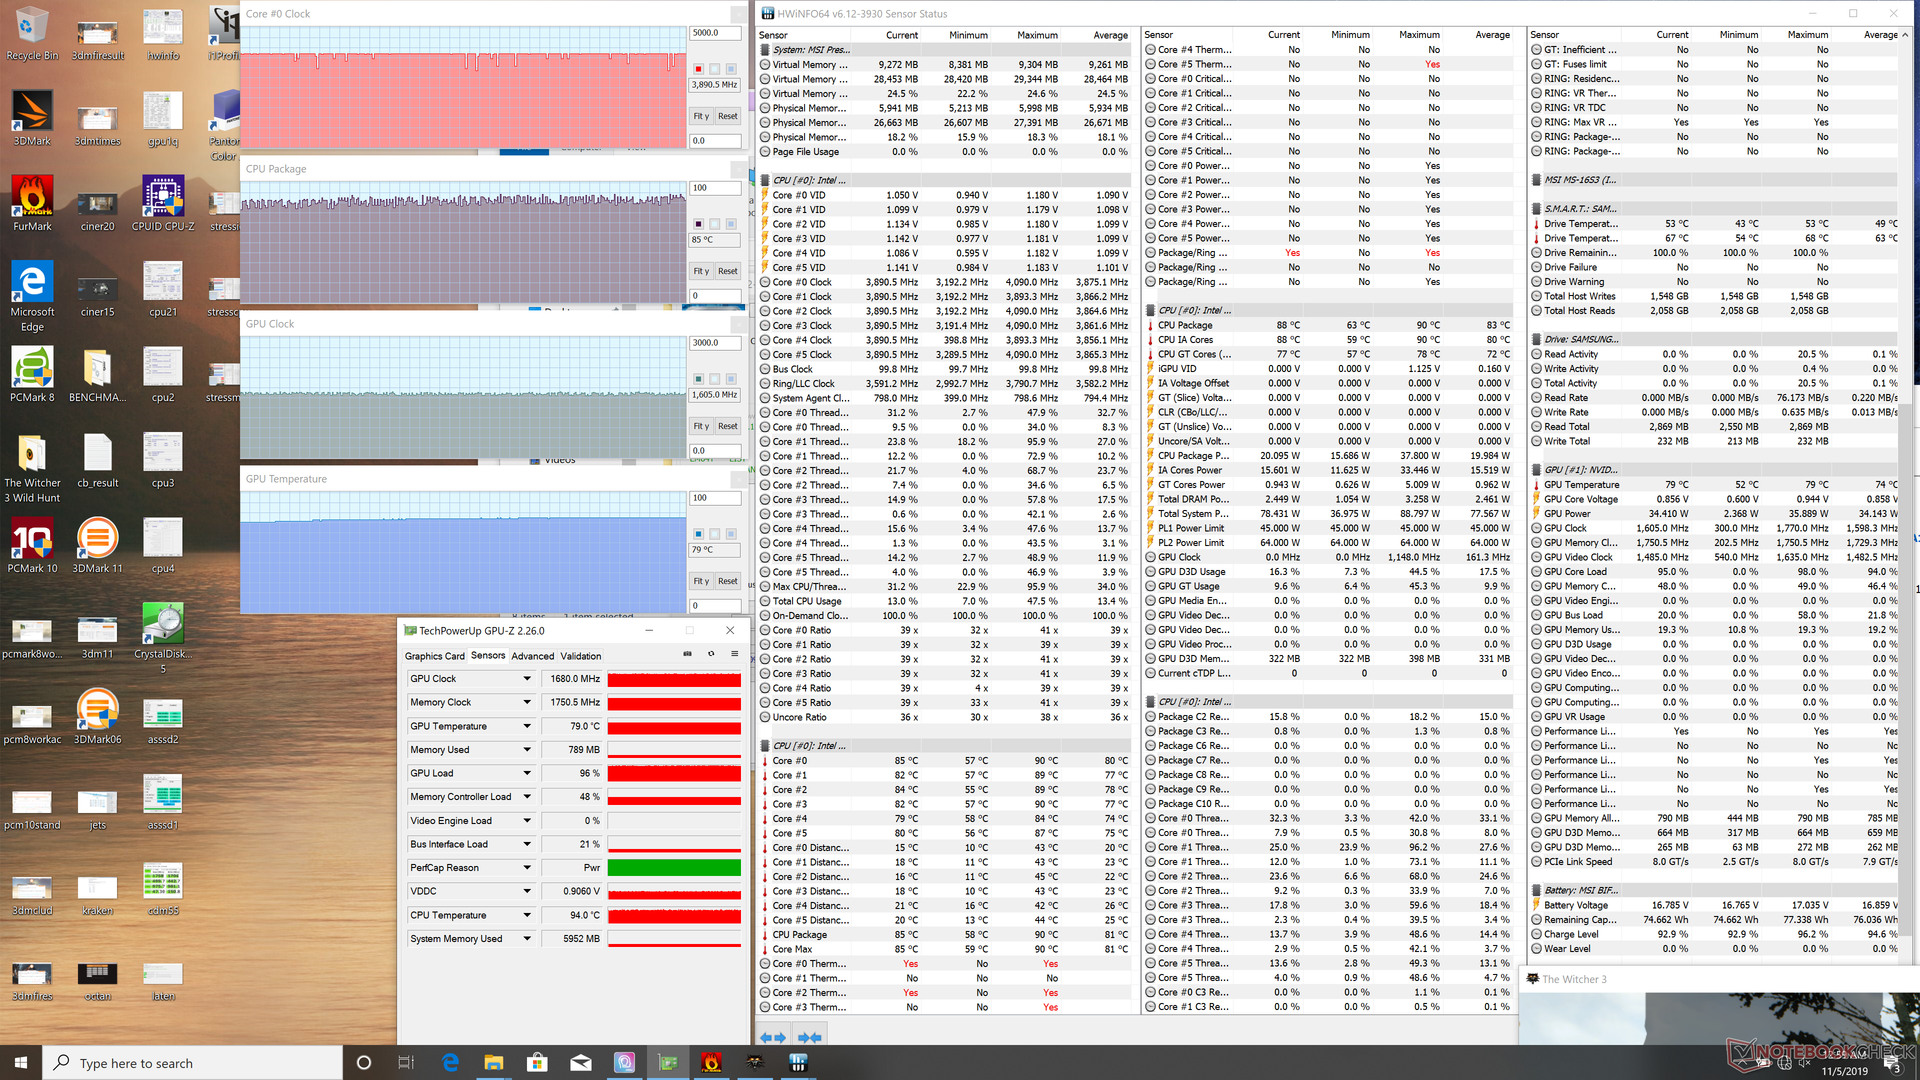Select the Core #0 VID sensor row
The width and height of the screenshot is (1920, 1080).
pos(946,195)
